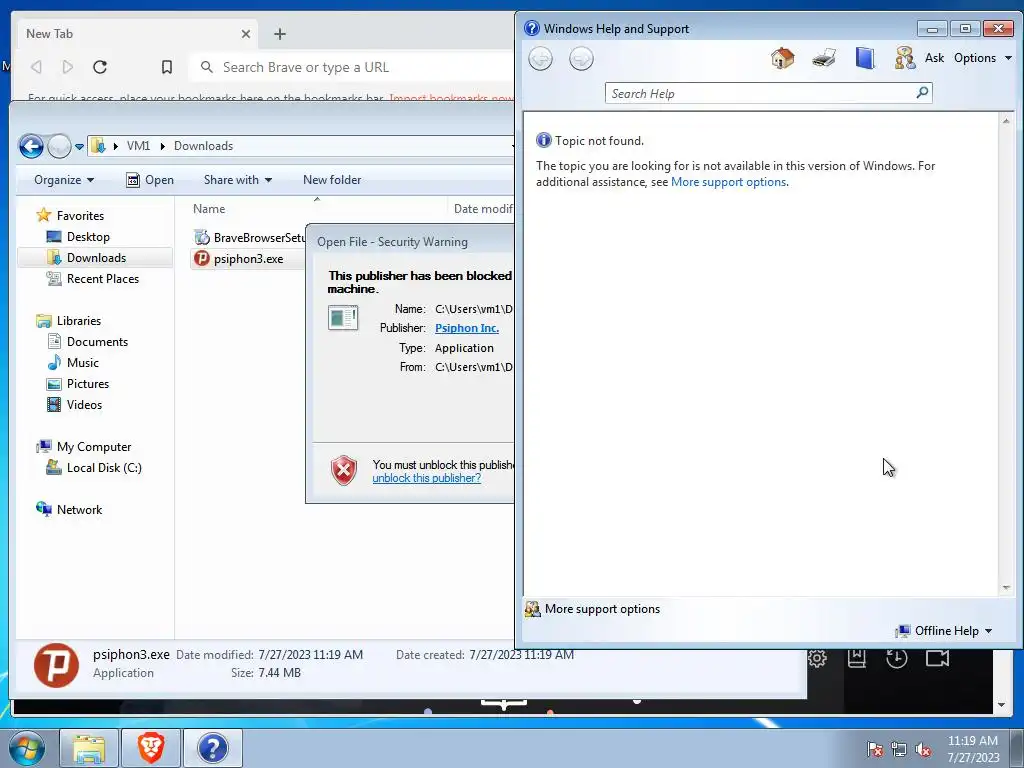The height and width of the screenshot is (768, 1024).
Task: Switch to Brave browser on the taskbar
Action: 151,748
